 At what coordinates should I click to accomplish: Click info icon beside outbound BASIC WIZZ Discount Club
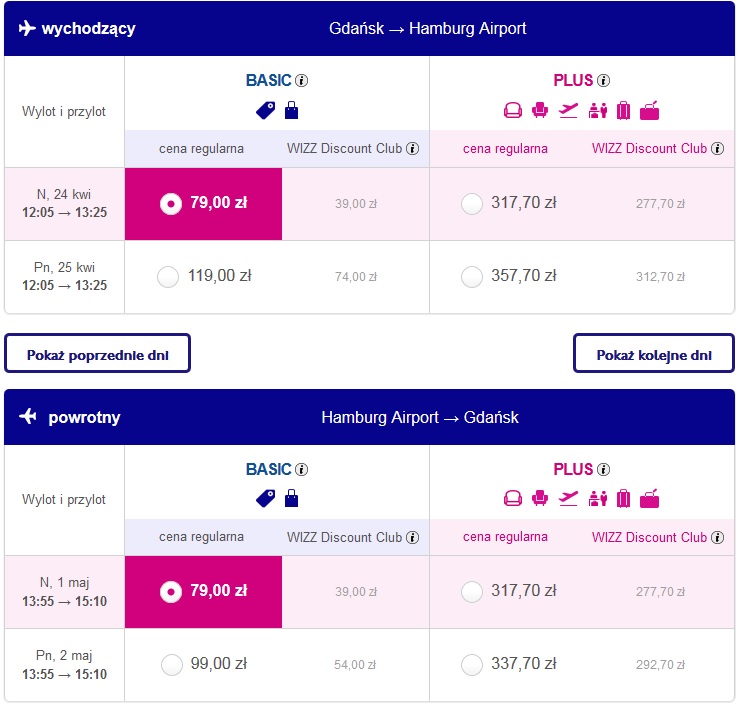point(413,149)
